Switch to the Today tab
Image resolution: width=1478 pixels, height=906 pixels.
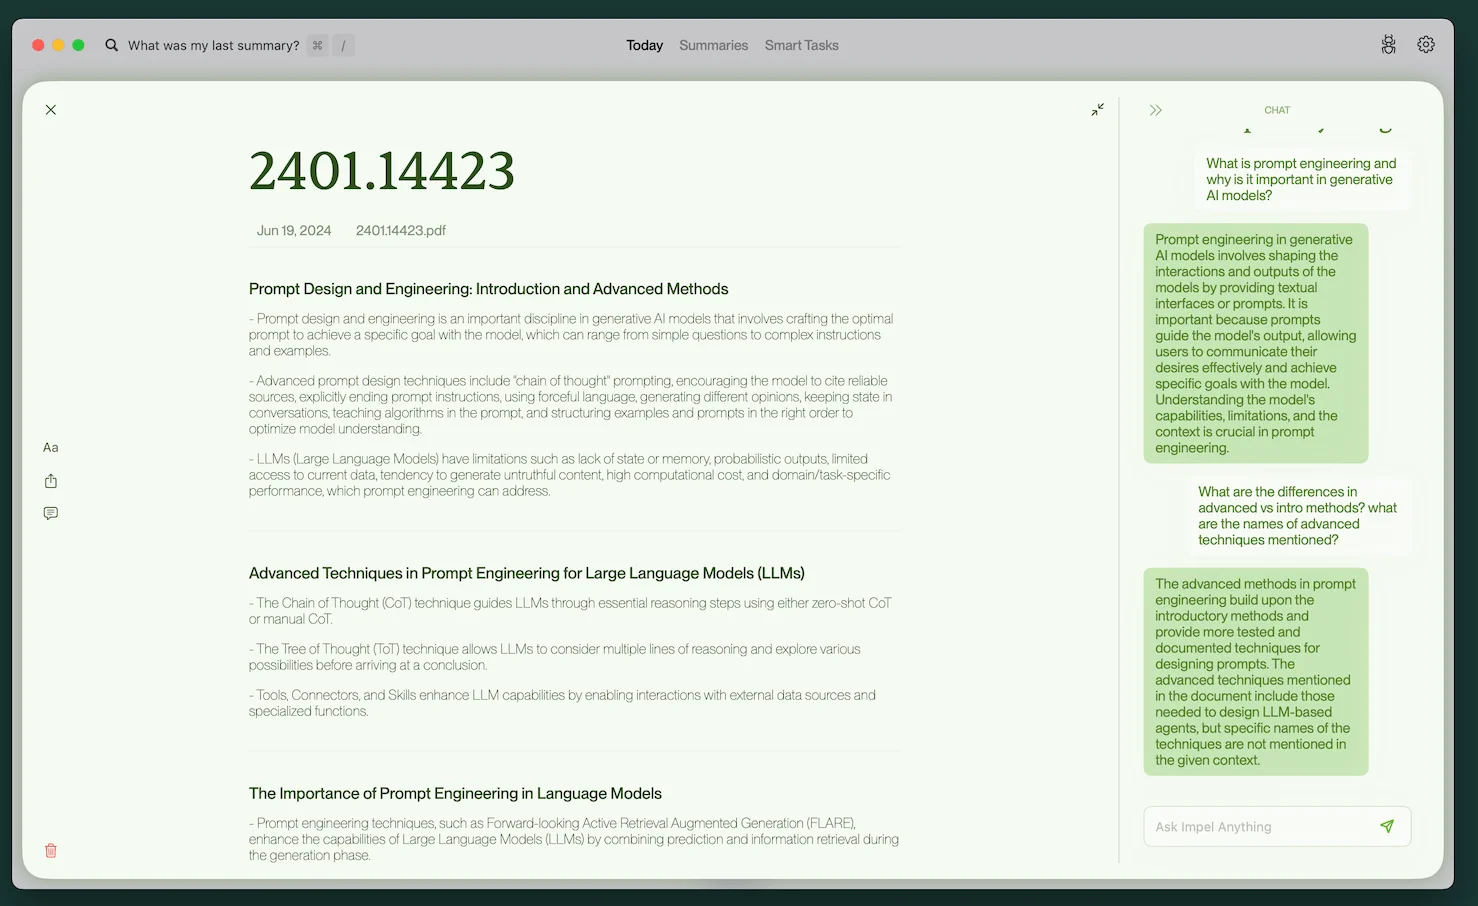644,45
